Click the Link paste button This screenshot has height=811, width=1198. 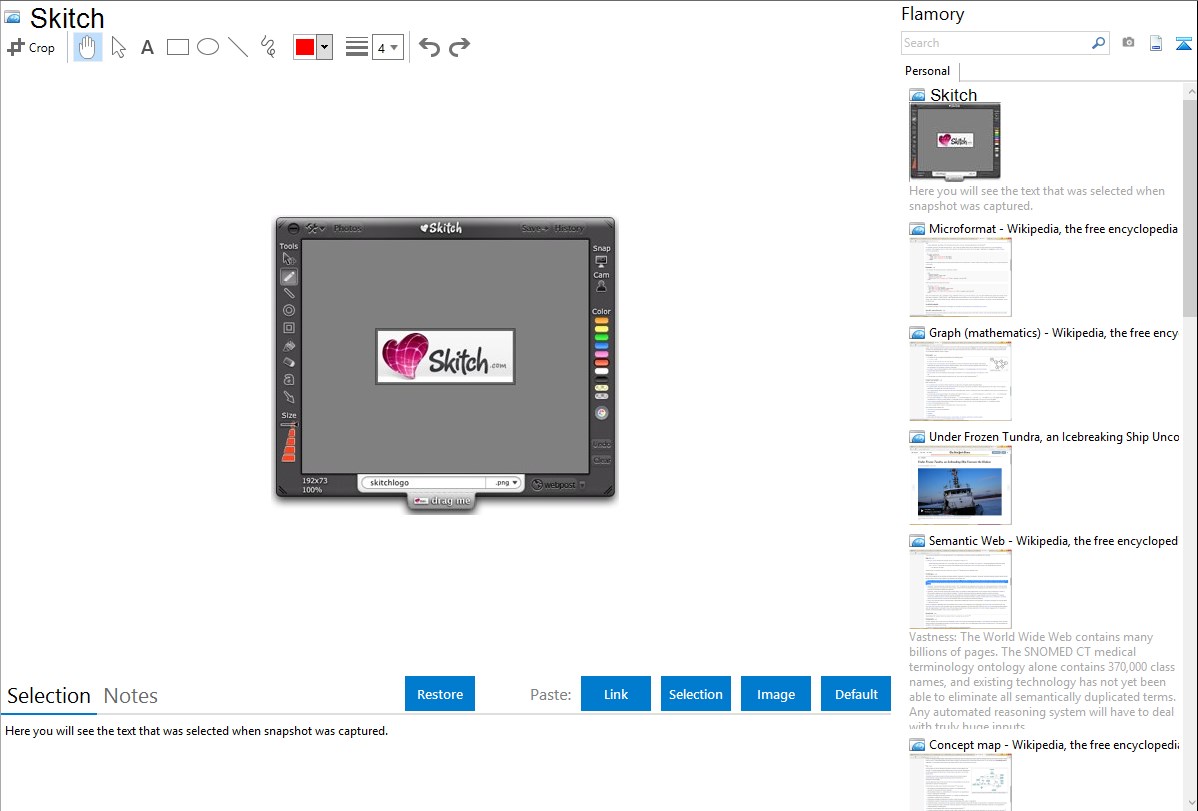click(616, 694)
